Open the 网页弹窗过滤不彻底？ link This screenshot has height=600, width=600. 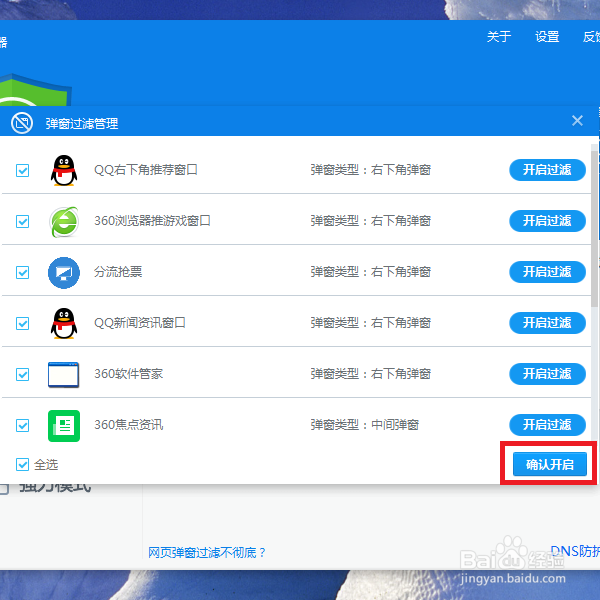(207, 553)
